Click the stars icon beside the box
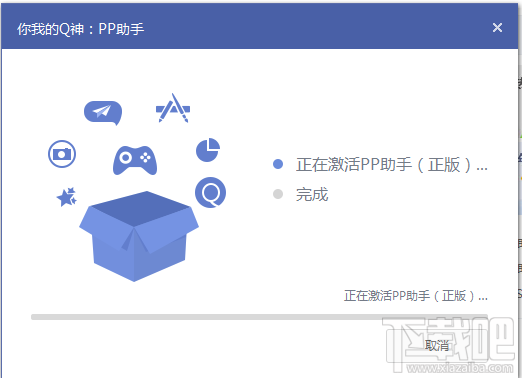 (x=67, y=197)
